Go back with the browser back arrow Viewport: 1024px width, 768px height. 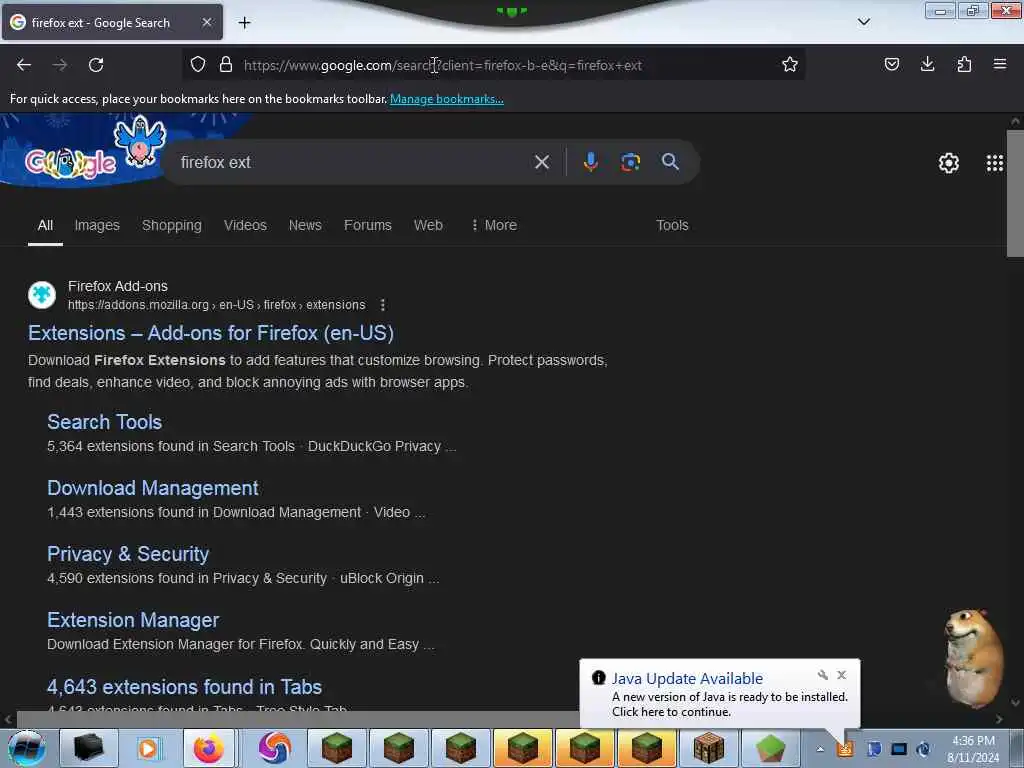pos(24,65)
